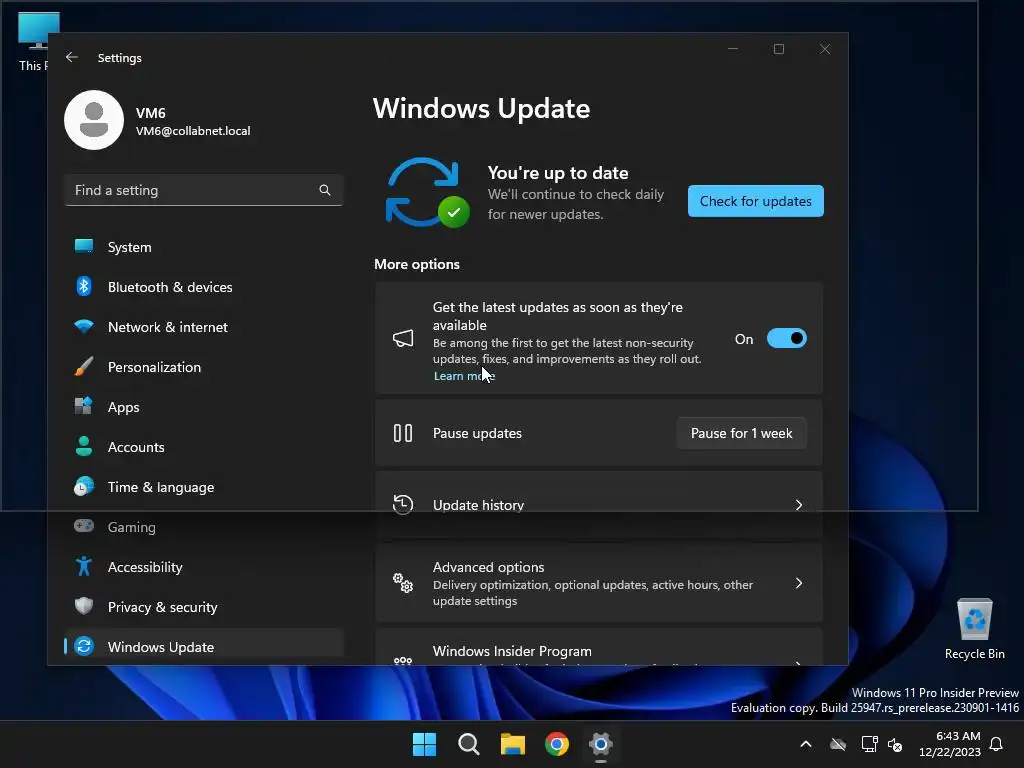Viewport: 1024px width, 768px height.
Task: Launch Google Chrome from the taskbar
Action: (x=557, y=744)
